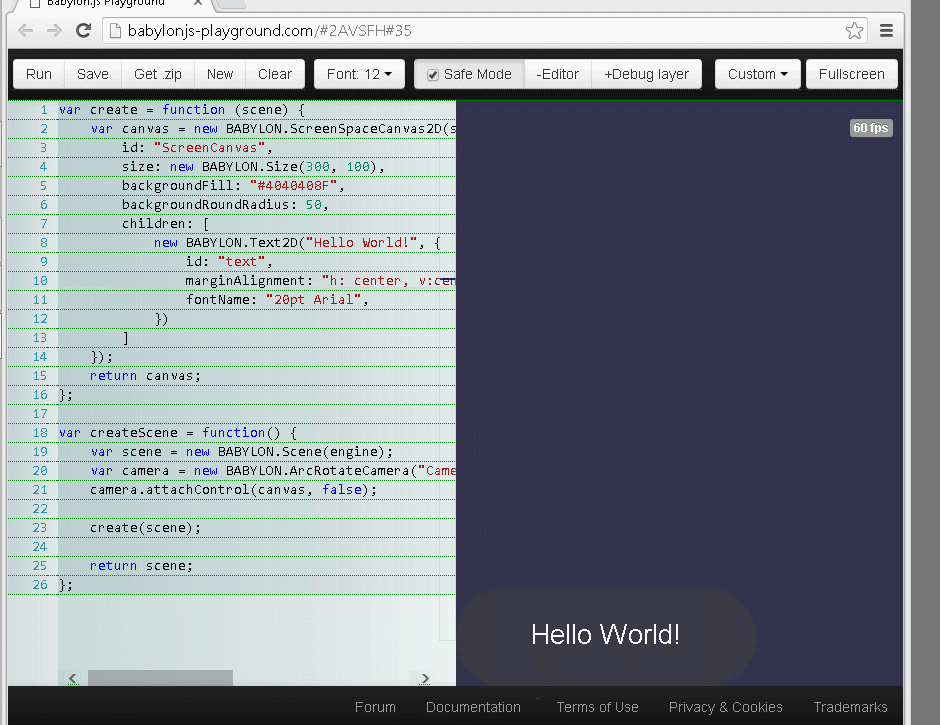Click the BABYLON.ArcRotateCamera code text
The image size is (940, 725).
318,471
